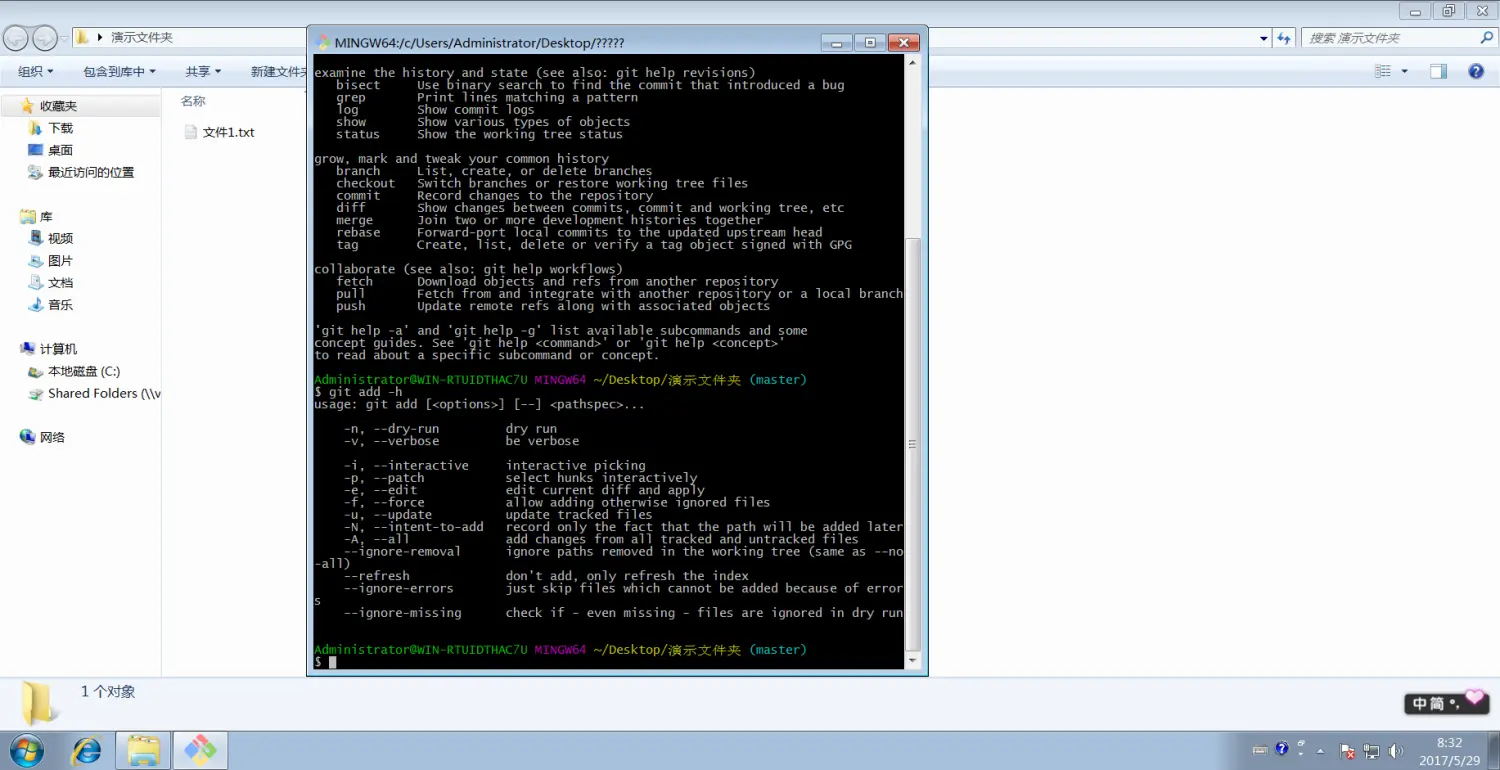Open the 文档 library
The height and width of the screenshot is (770, 1500).
(x=61, y=282)
